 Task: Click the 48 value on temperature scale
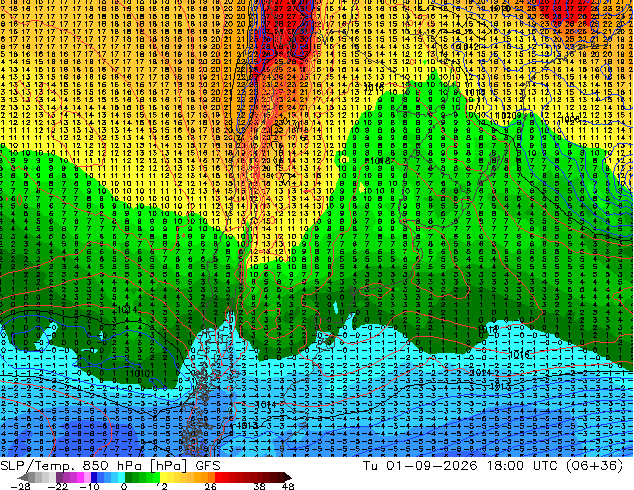(x=288, y=486)
